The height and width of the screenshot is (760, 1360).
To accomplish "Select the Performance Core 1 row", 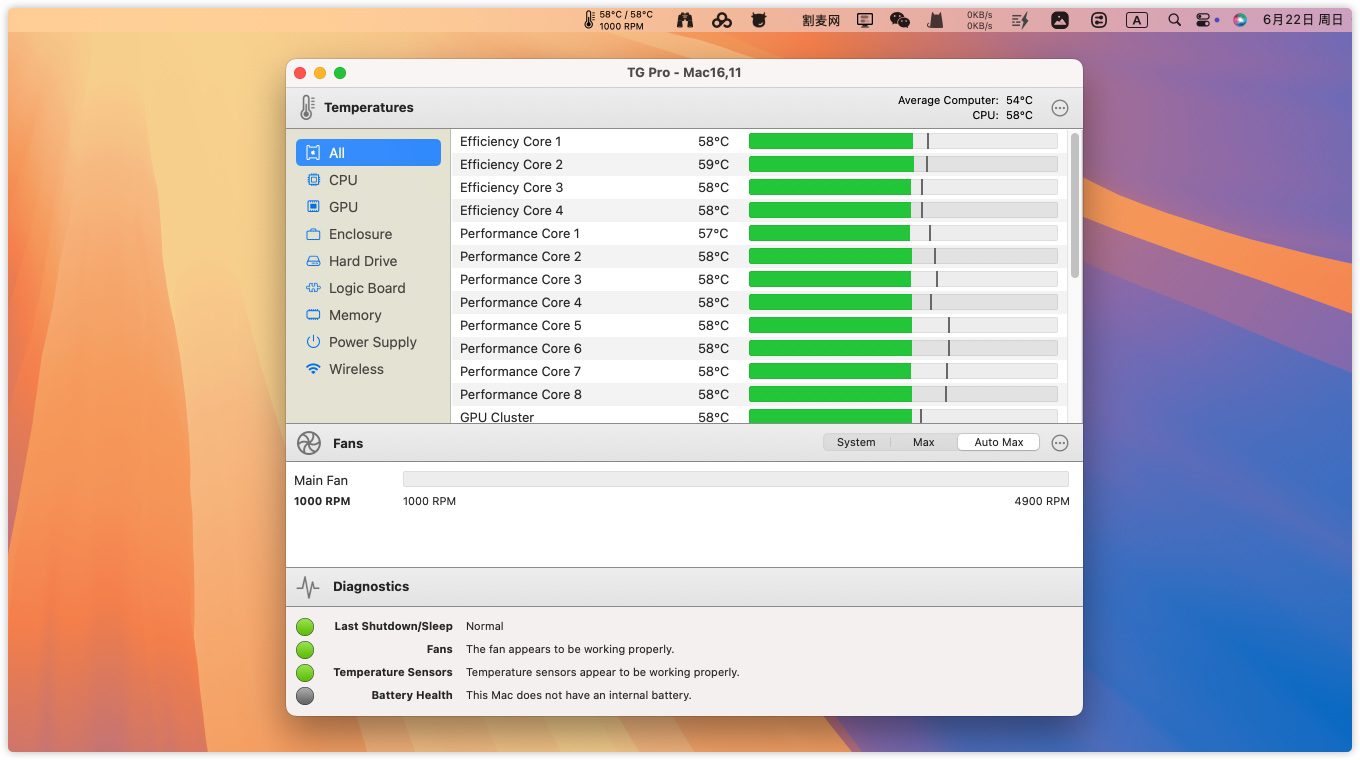I will [759, 233].
